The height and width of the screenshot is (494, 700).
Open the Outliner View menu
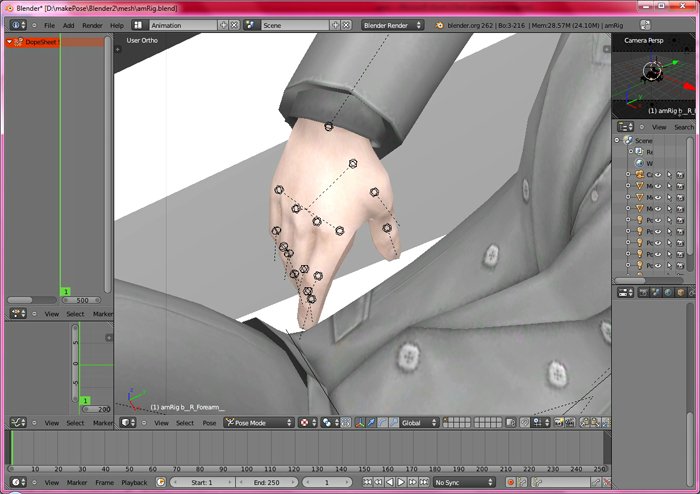(x=659, y=127)
